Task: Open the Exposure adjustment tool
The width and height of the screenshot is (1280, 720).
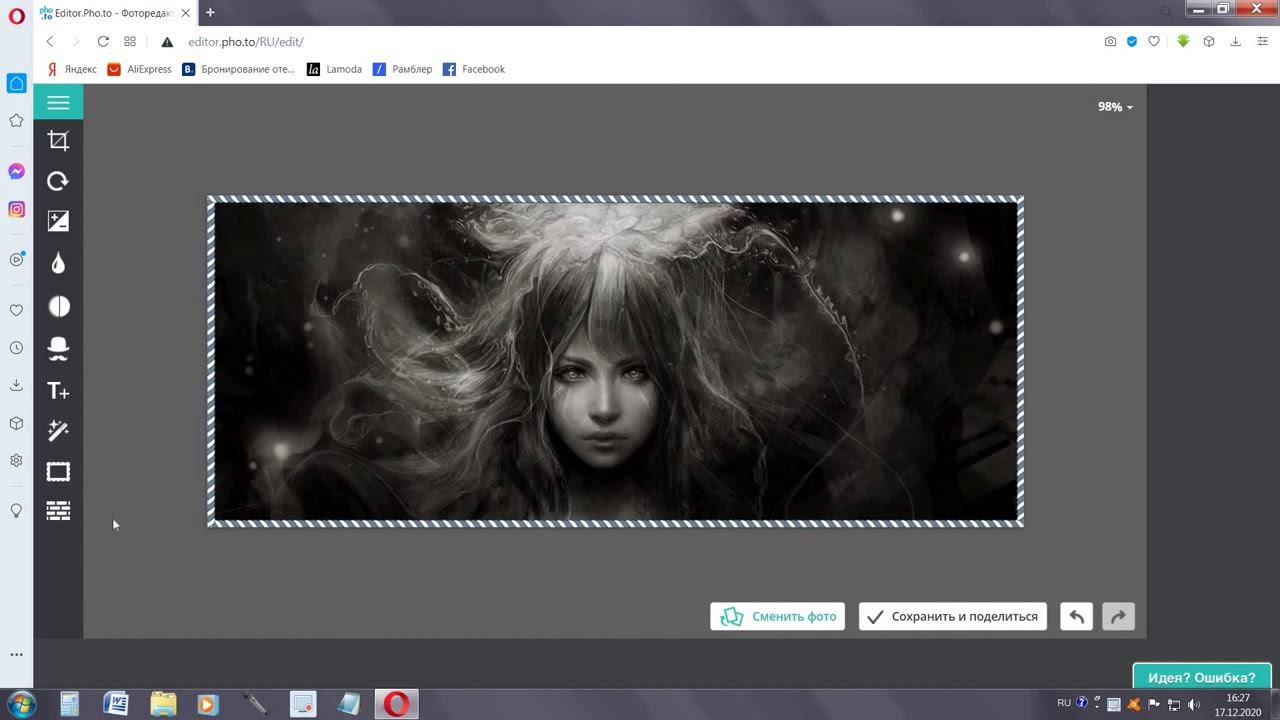Action: coord(58,221)
